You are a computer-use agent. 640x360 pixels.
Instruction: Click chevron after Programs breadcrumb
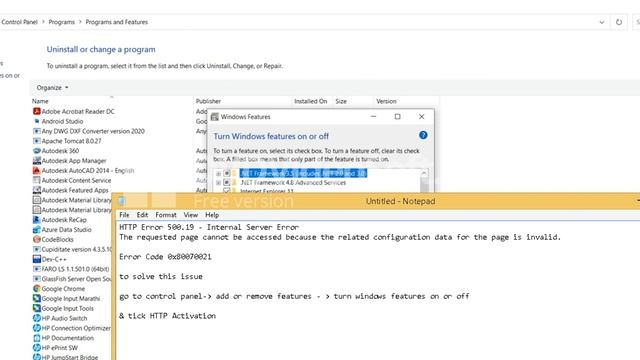[80, 22]
